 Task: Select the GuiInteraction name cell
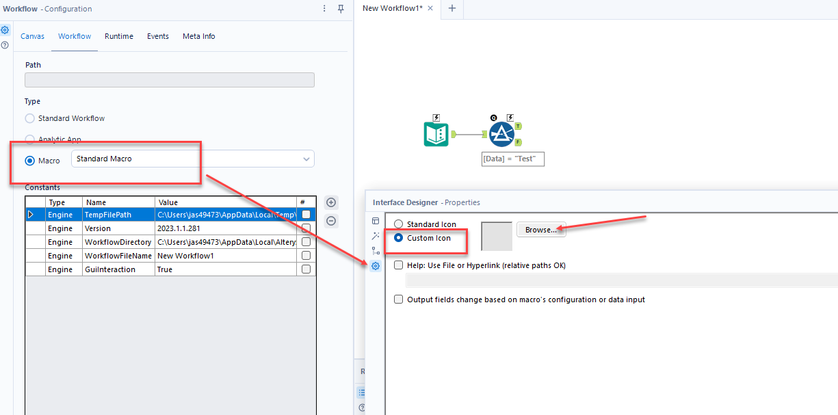119,270
